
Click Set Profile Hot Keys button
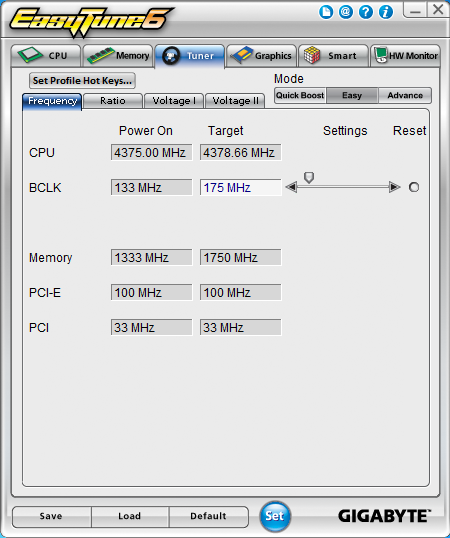click(x=82, y=81)
